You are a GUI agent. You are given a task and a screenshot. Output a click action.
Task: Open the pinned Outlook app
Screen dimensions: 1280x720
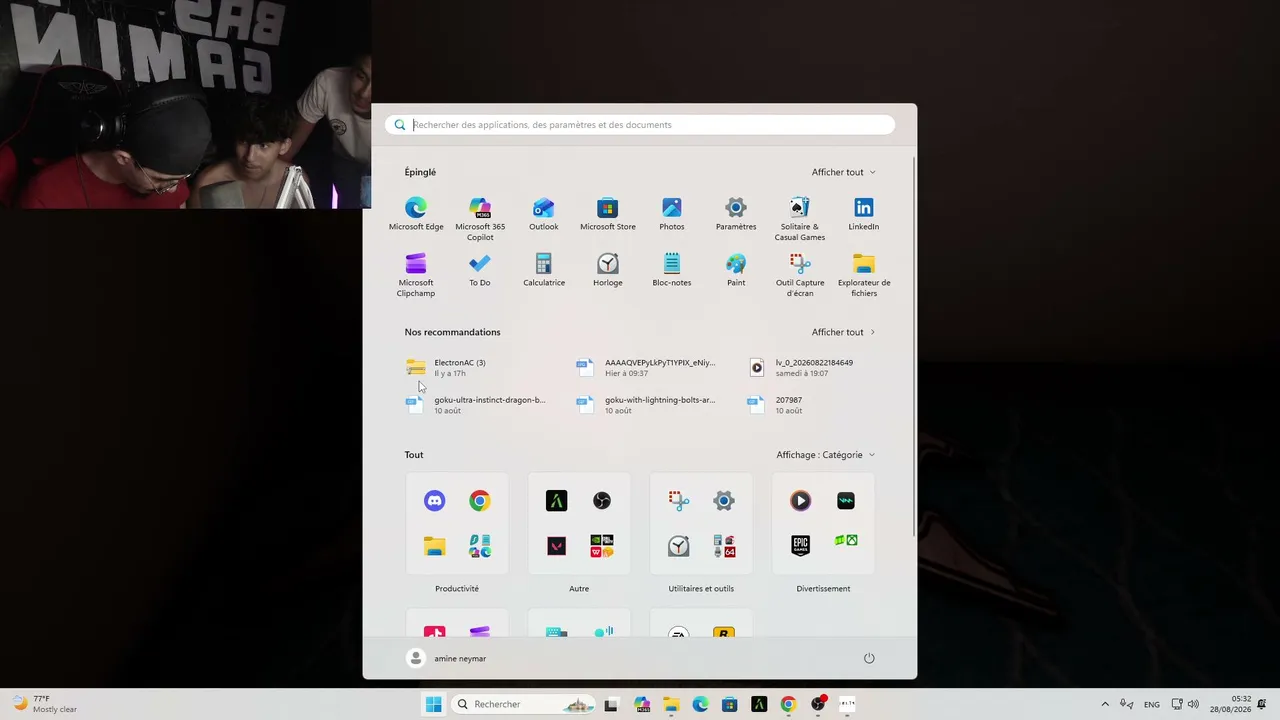tap(544, 214)
